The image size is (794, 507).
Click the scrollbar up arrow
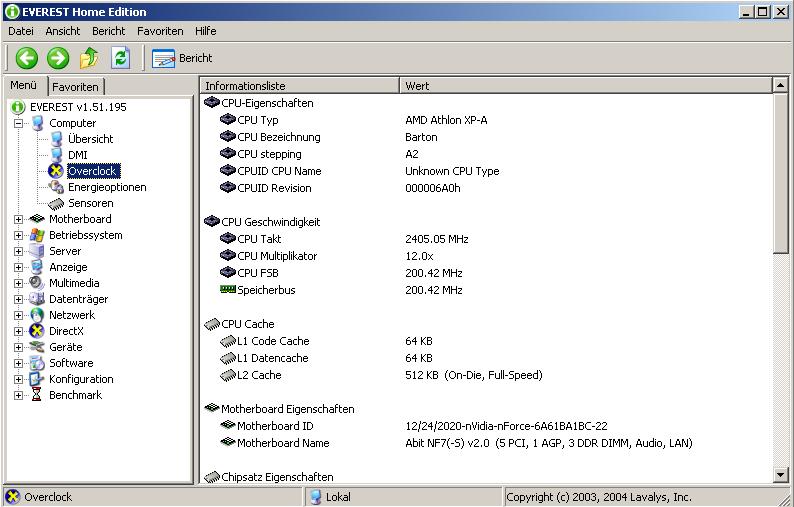(780, 85)
